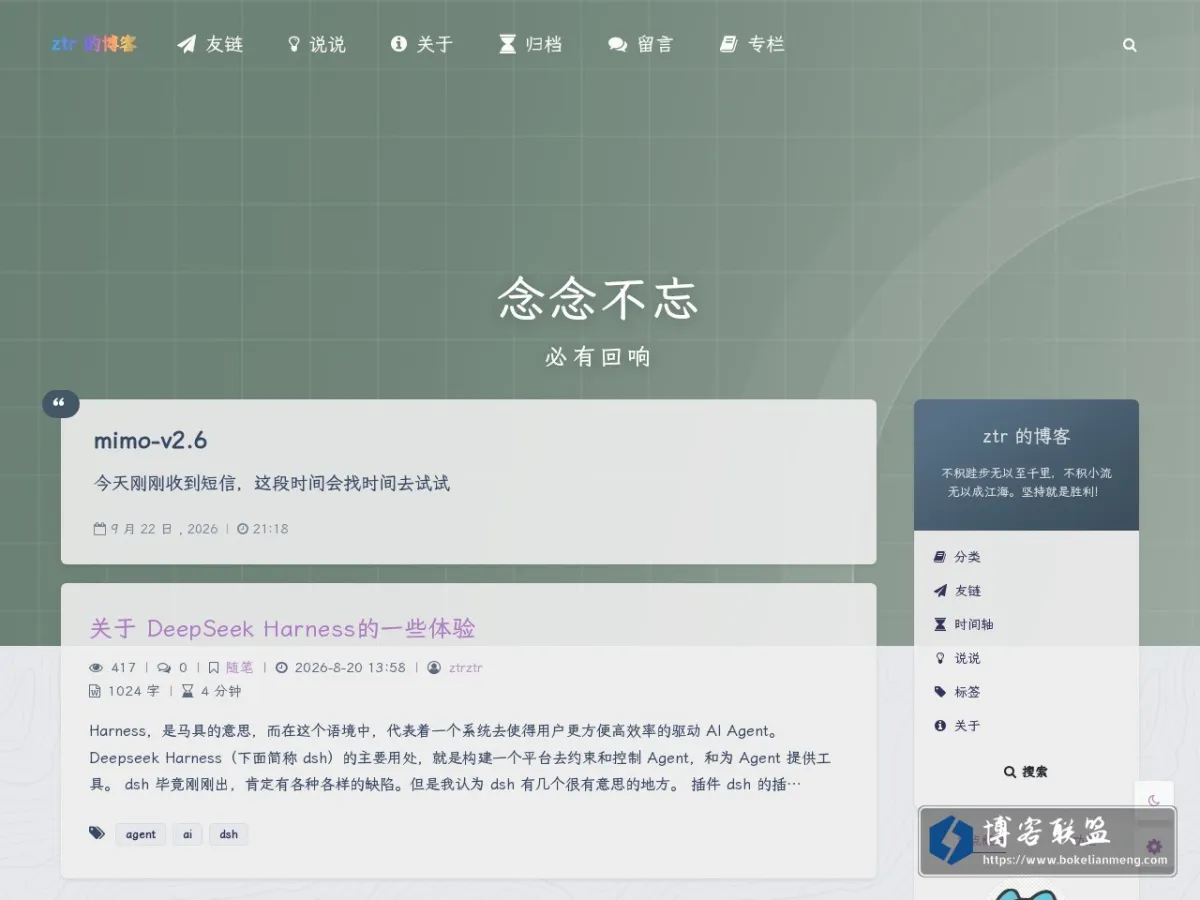Toggle dark mode with the moon icon
Viewport: 1200px width, 900px height.
point(1154,800)
